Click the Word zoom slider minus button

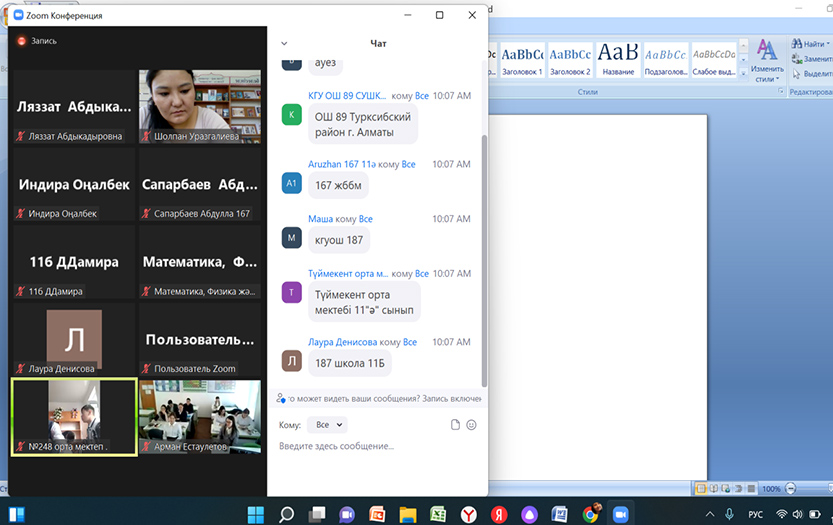tap(791, 489)
